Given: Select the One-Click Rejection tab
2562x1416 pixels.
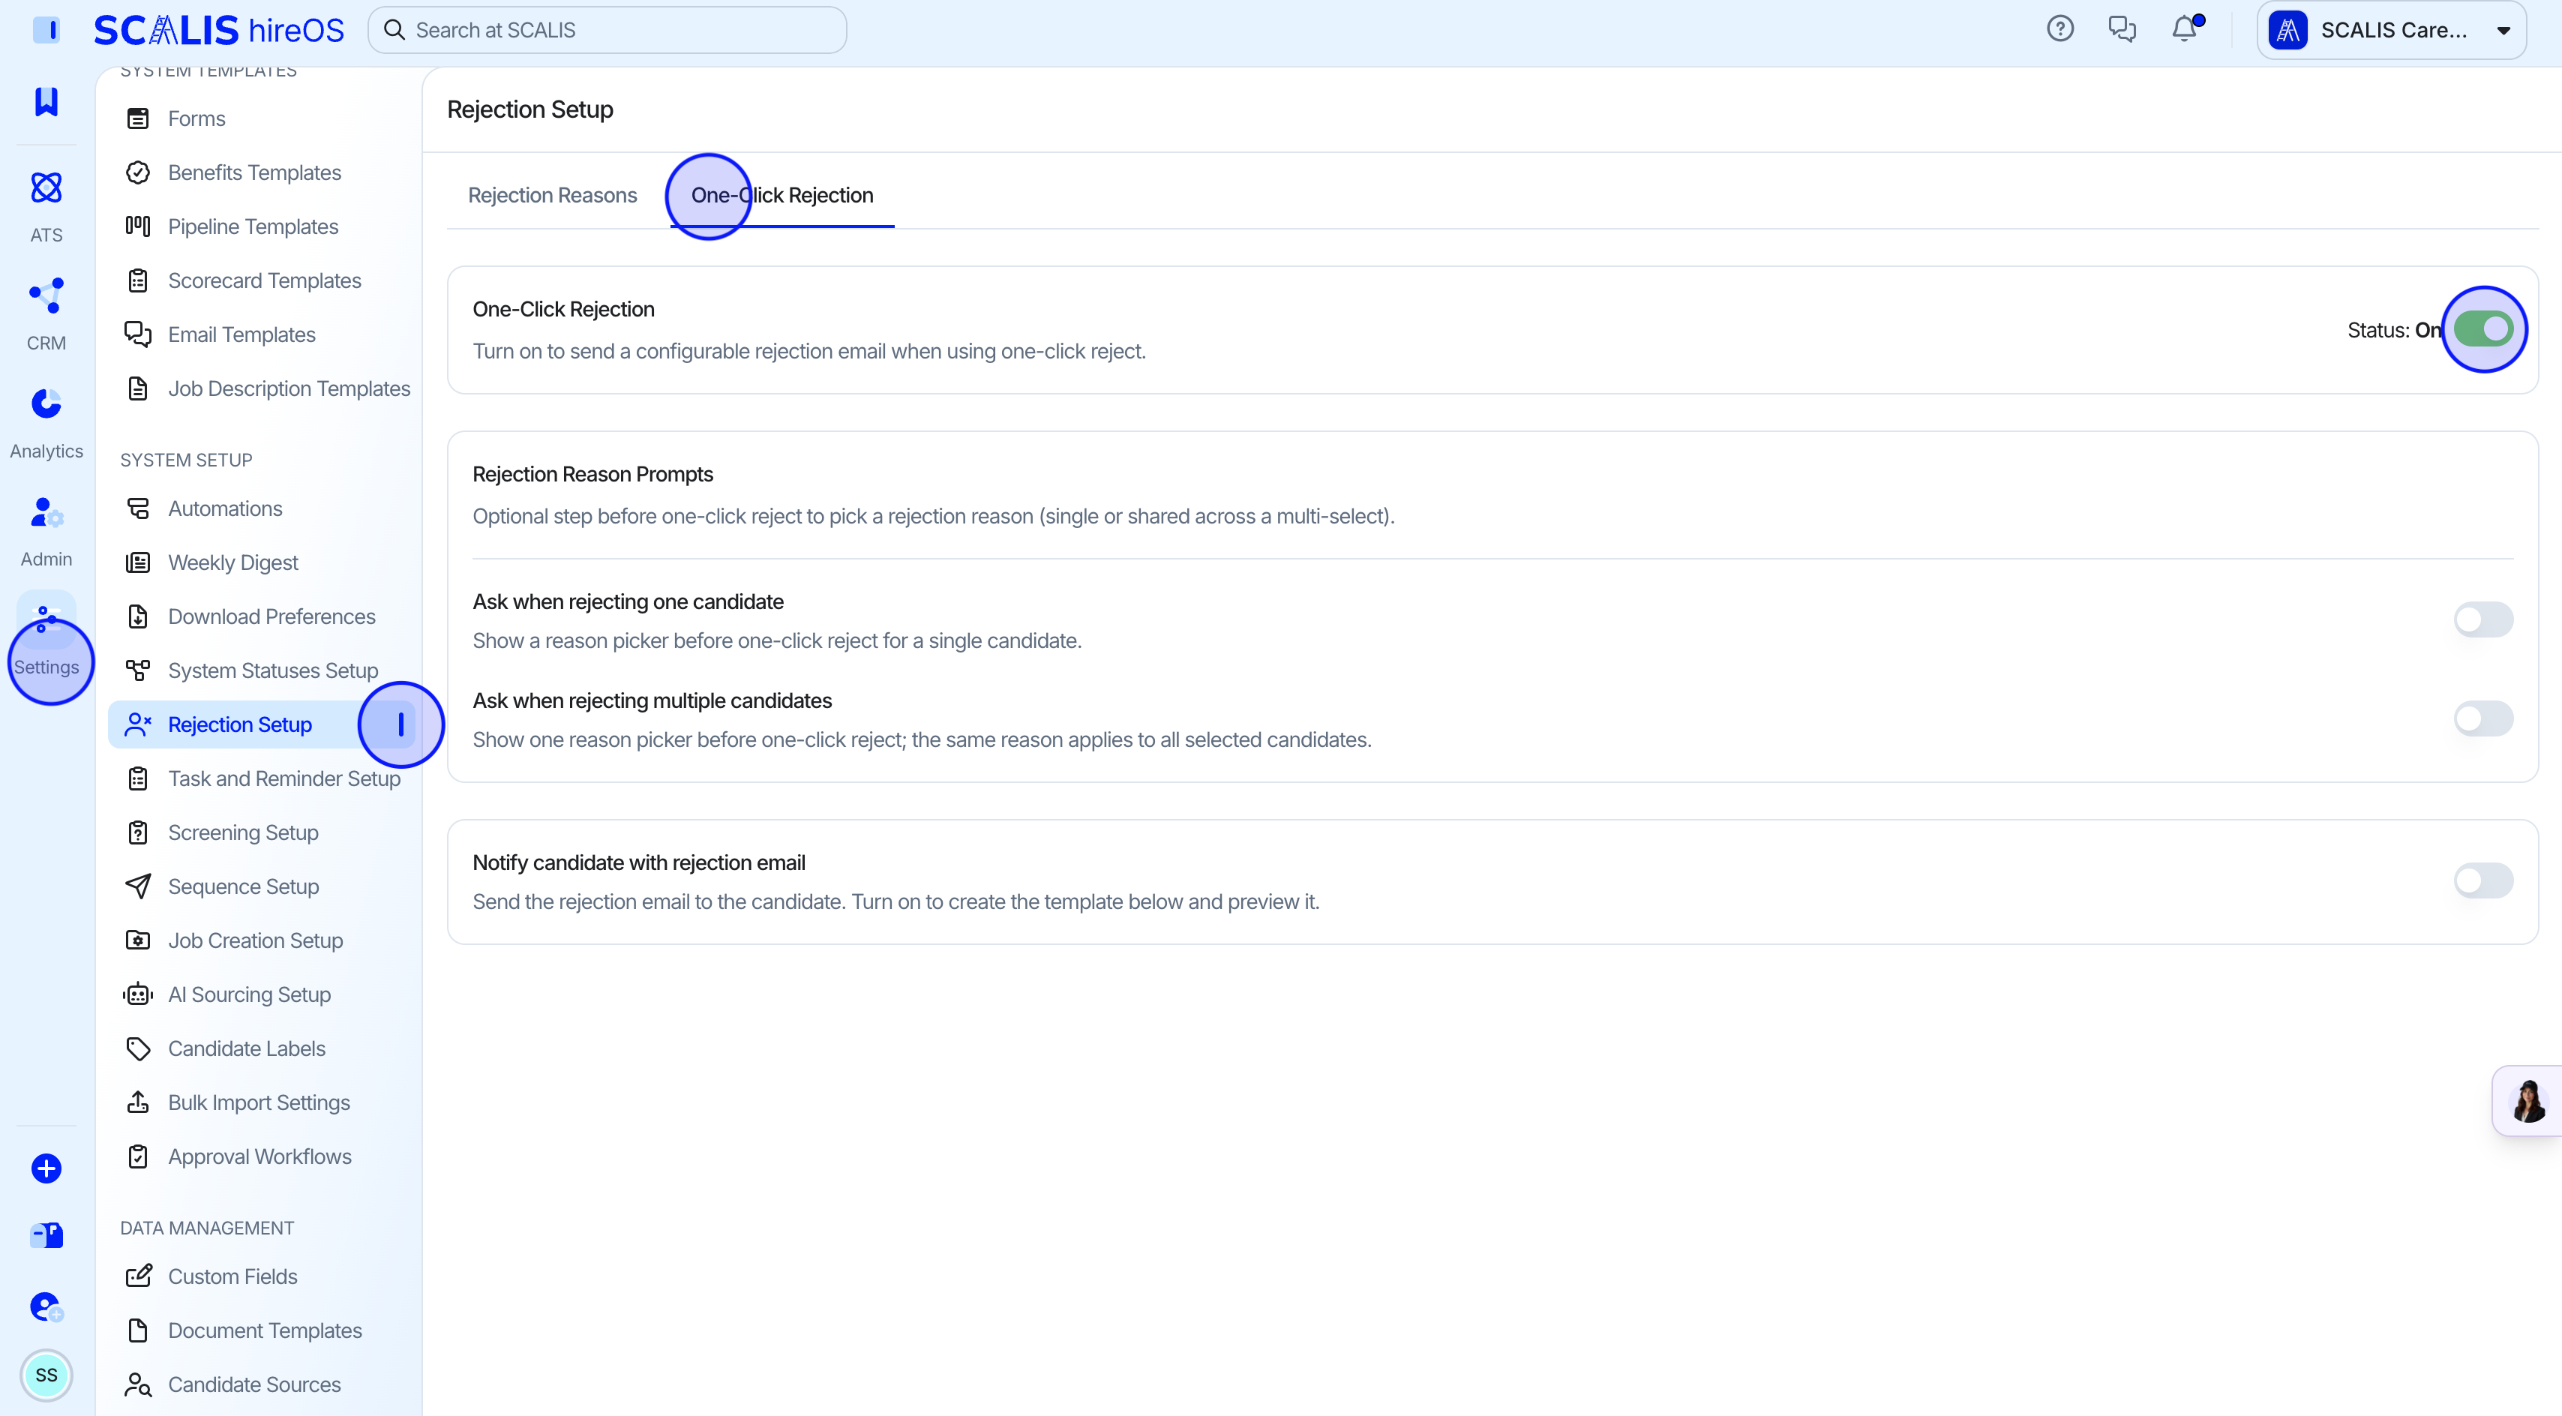Looking at the screenshot, I should pyautogui.click(x=782, y=195).
